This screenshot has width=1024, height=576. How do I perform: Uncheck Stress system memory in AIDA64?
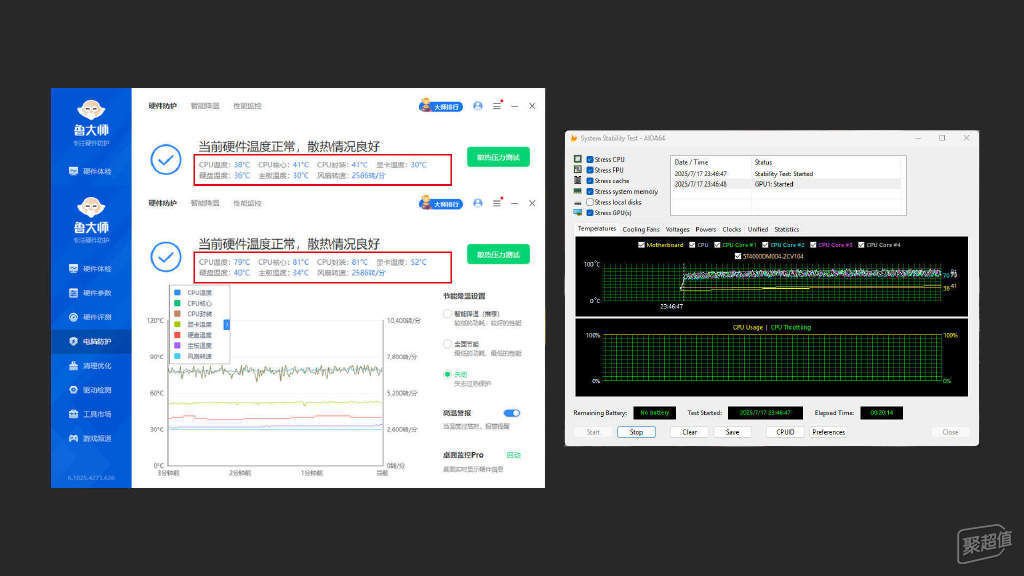(x=590, y=191)
